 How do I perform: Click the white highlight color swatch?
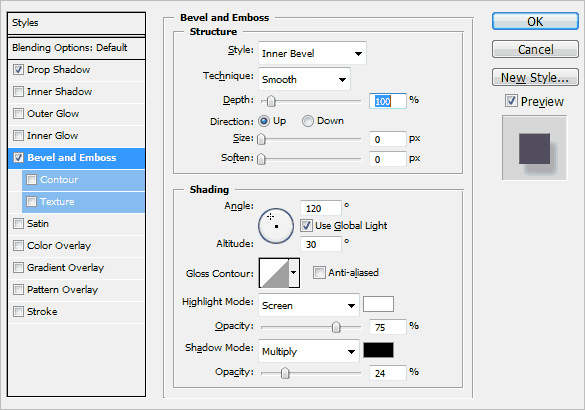pyautogui.click(x=378, y=304)
